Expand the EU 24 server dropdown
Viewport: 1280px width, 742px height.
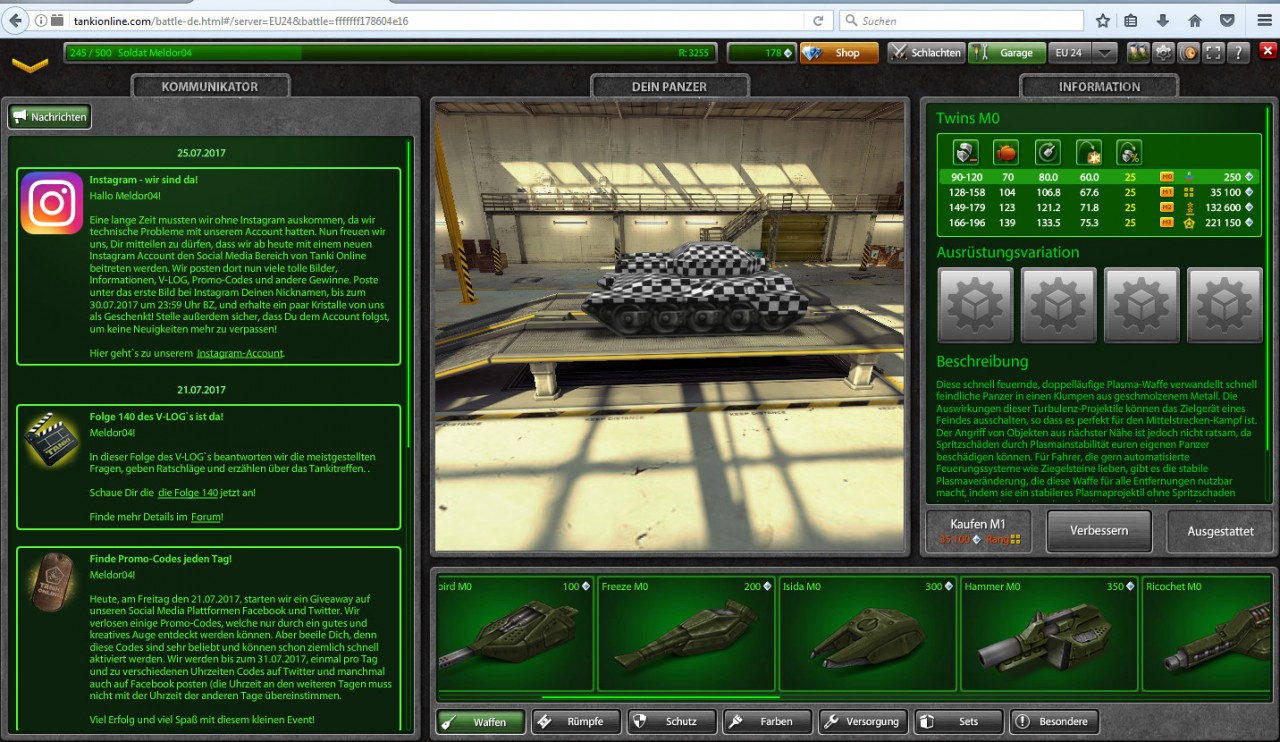1104,53
